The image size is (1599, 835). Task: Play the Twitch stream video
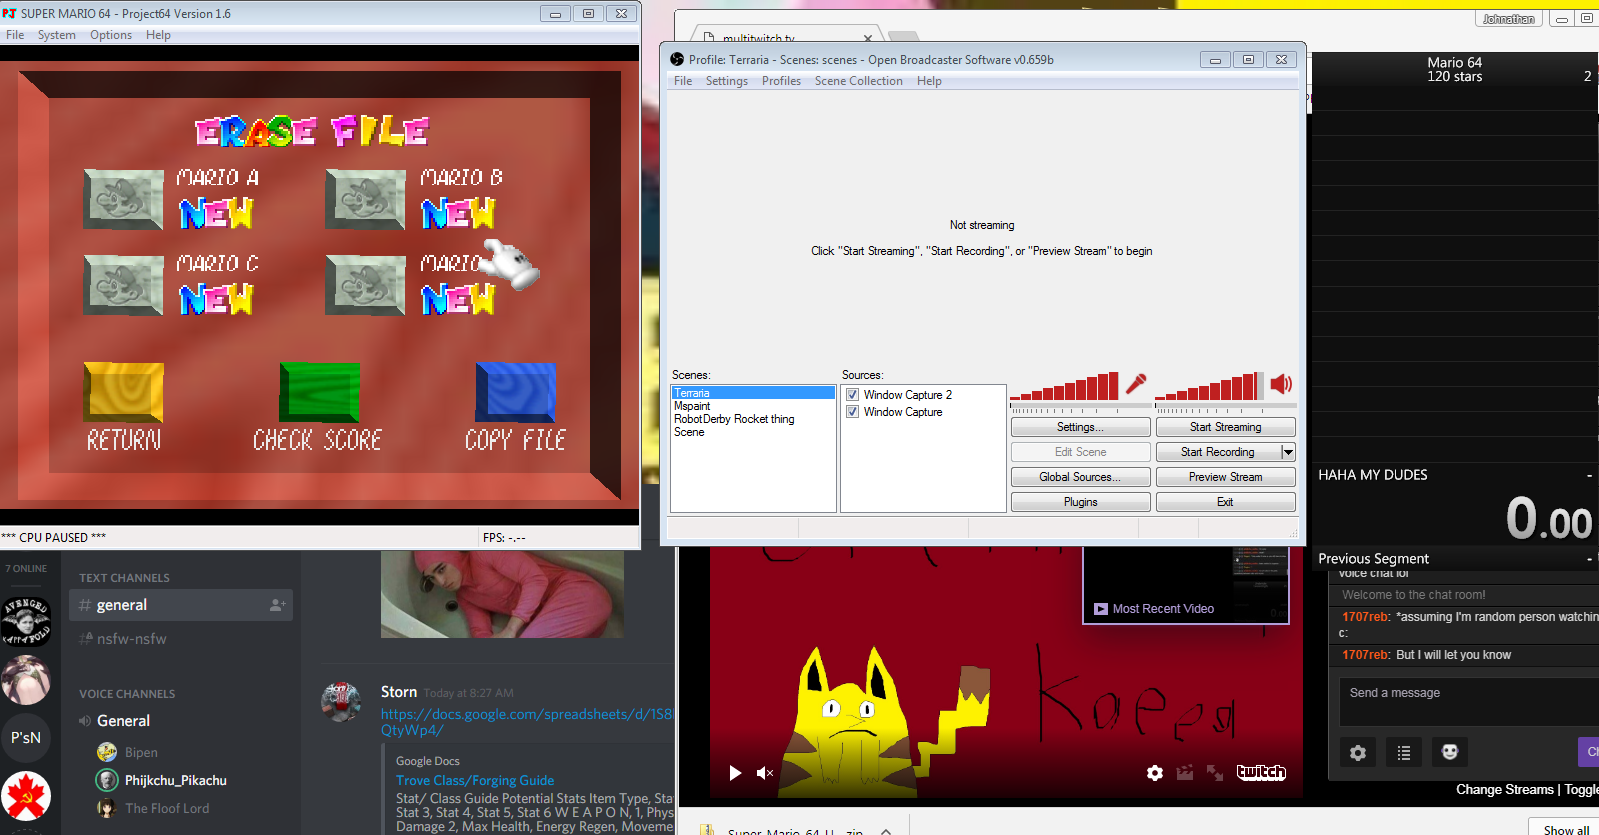(x=735, y=773)
